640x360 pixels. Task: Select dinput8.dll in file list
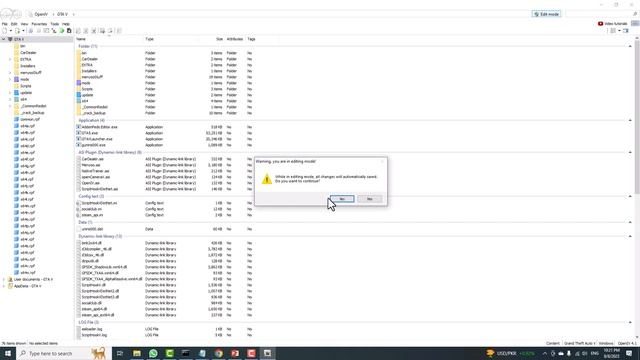[x=90, y=261]
